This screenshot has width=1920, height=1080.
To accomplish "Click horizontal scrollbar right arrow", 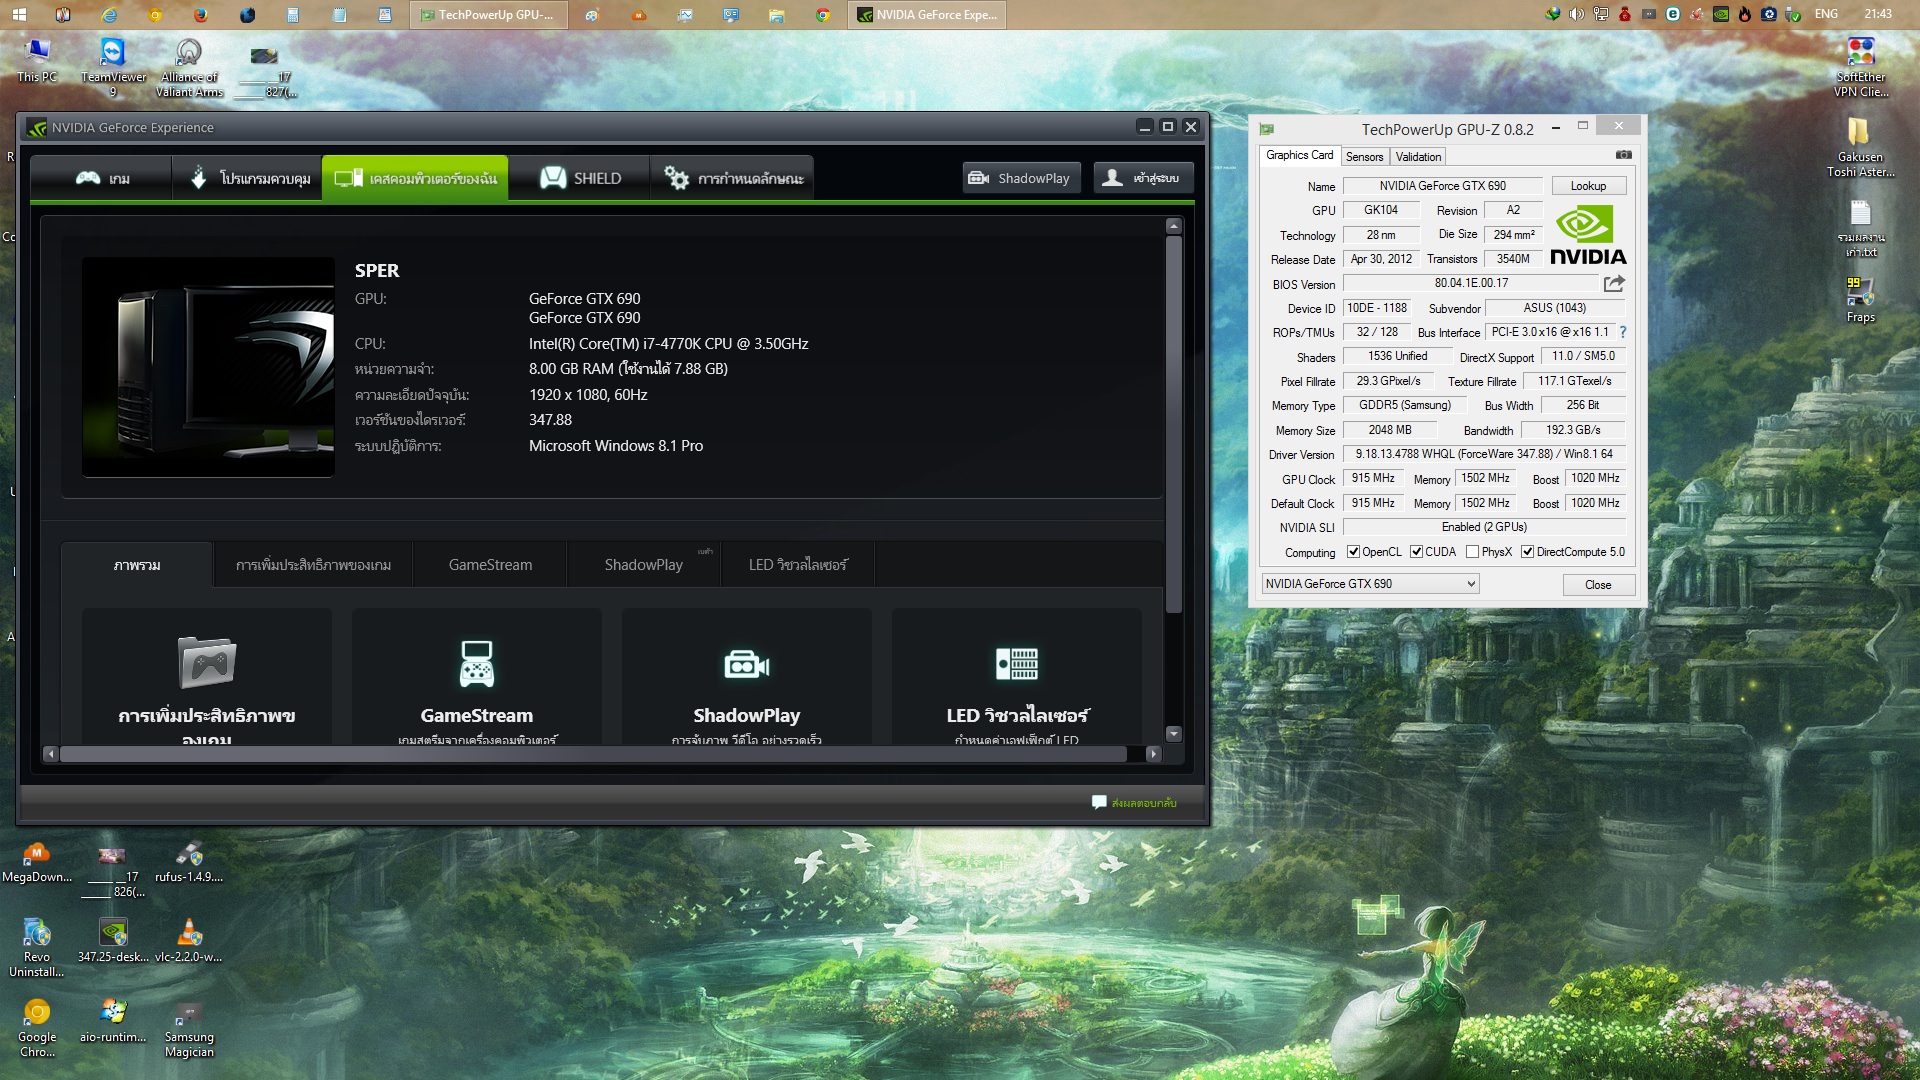I will [x=1153, y=754].
